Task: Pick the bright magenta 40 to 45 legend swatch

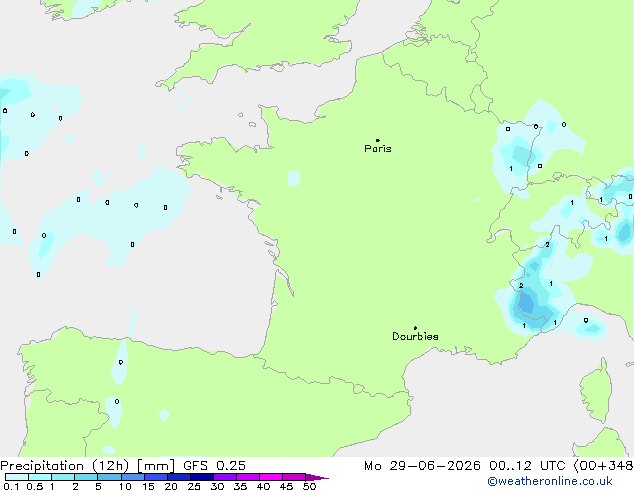Action: [x=271, y=477]
